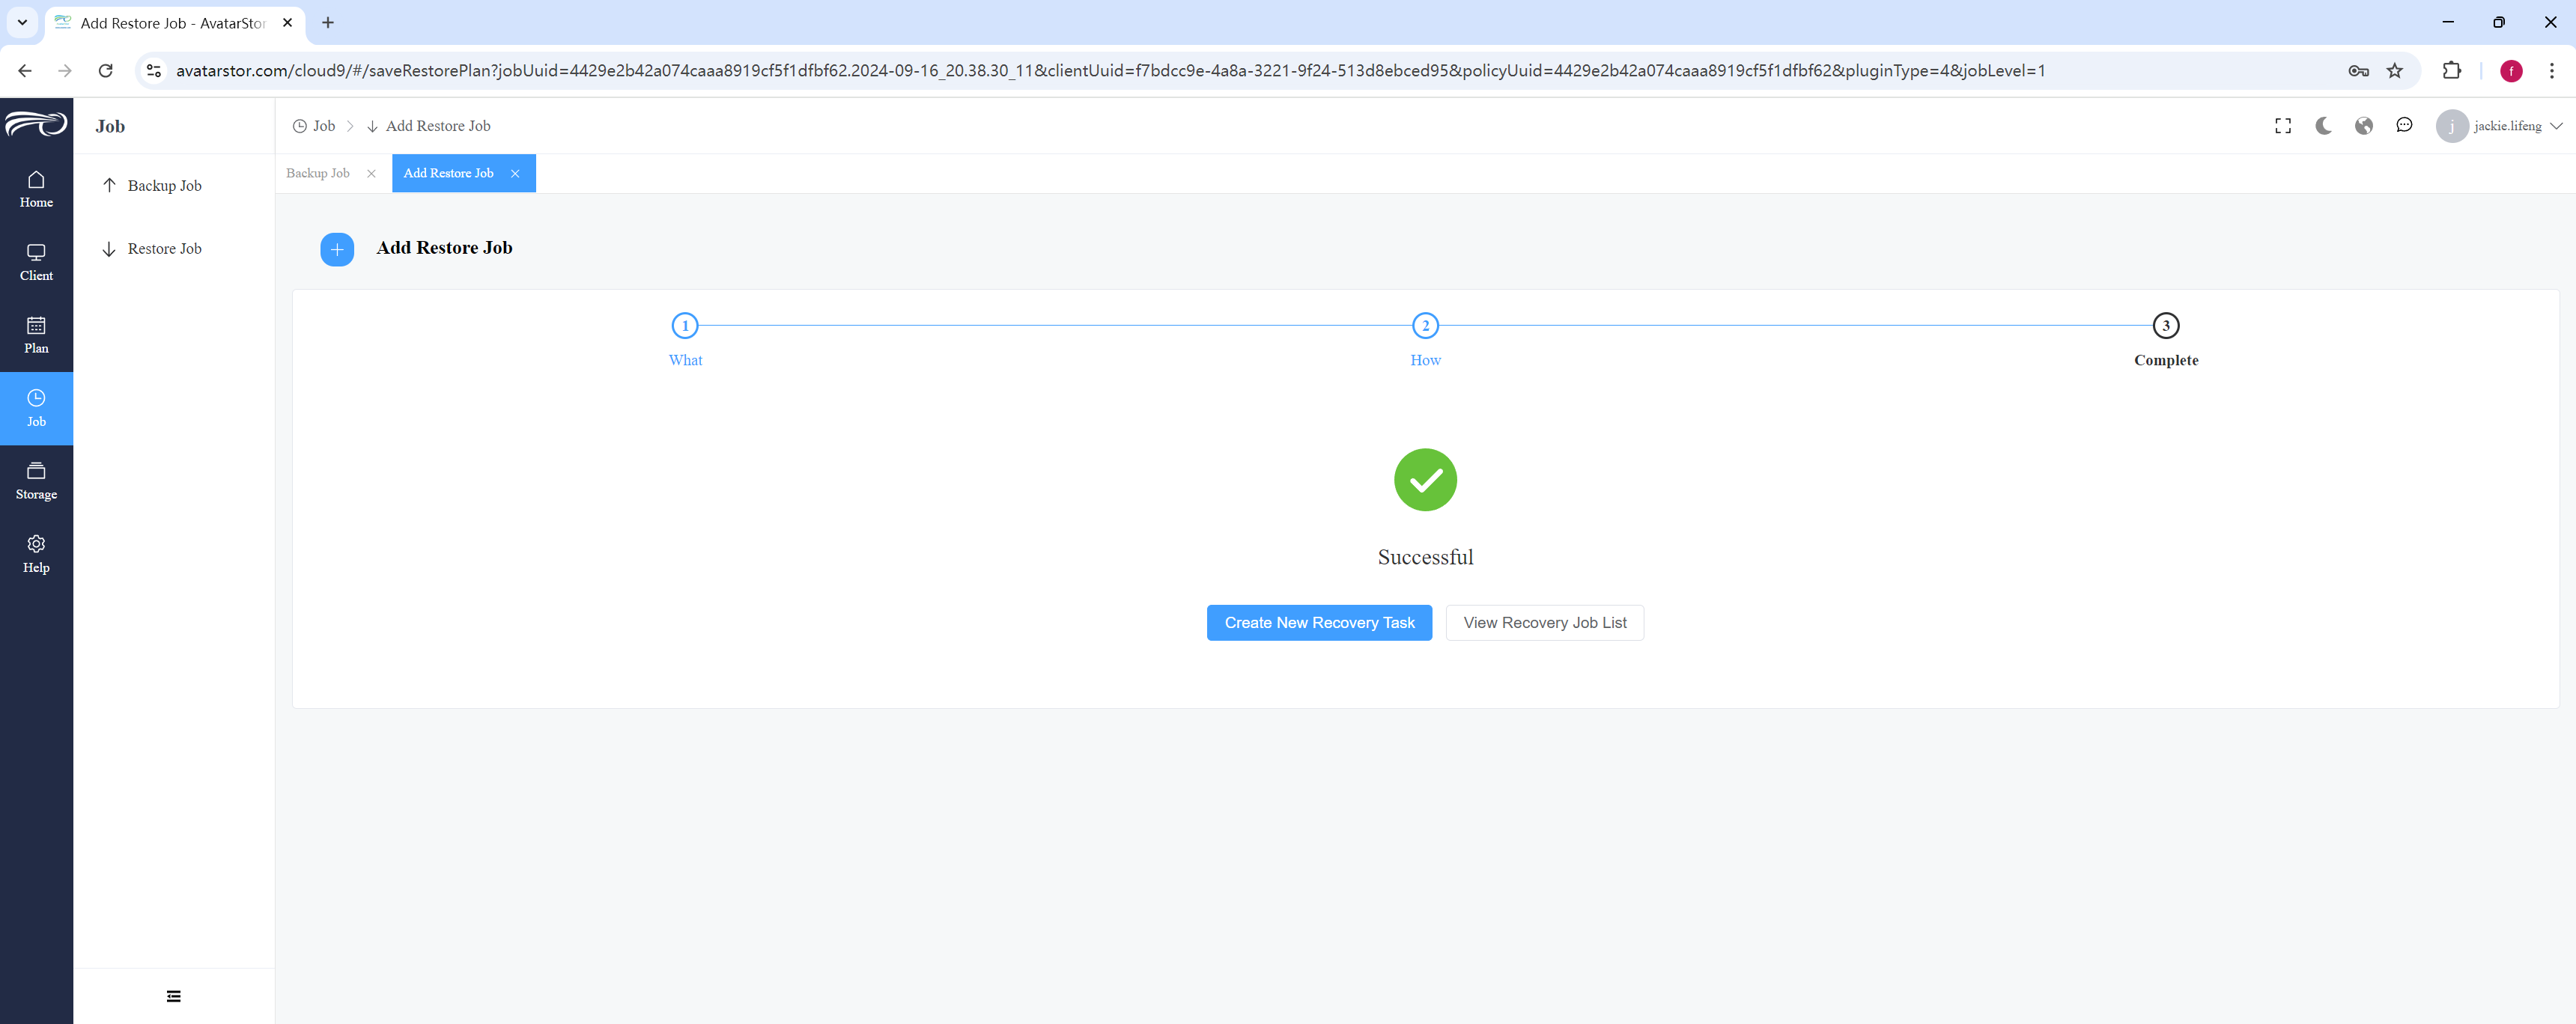Image resolution: width=2576 pixels, height=1024 pixels.
Task: Click Create New Recovery Task button
Action: [x=1319, y=623]
